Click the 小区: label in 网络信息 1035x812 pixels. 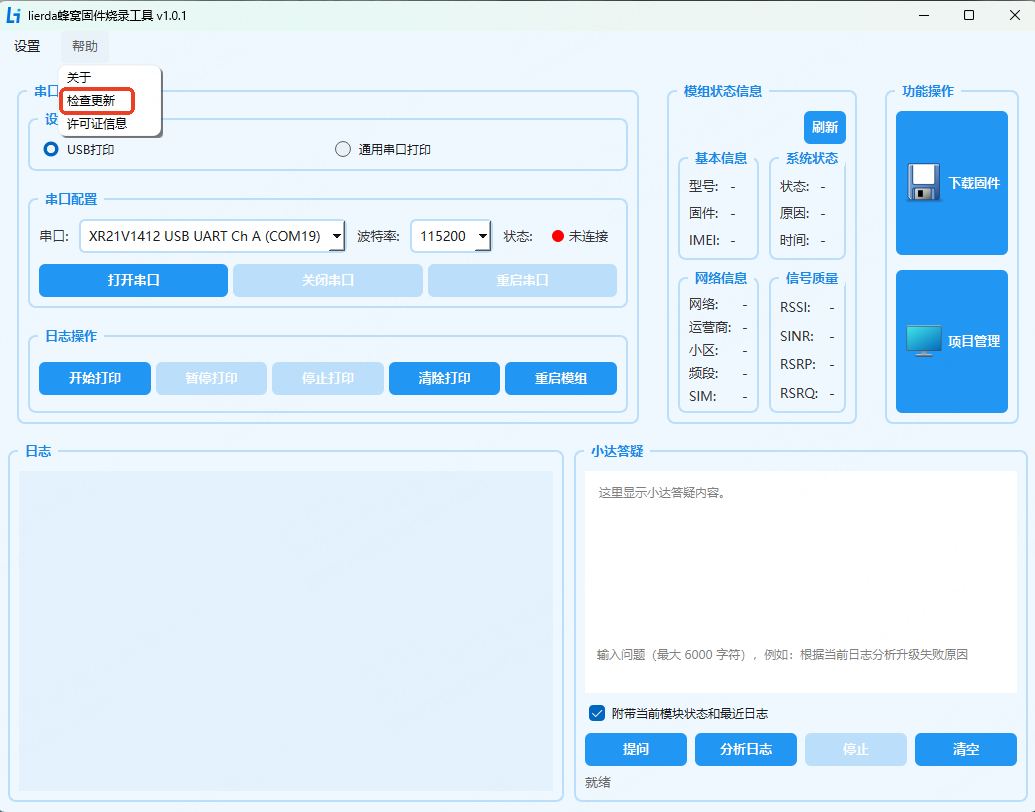(704, 350)
